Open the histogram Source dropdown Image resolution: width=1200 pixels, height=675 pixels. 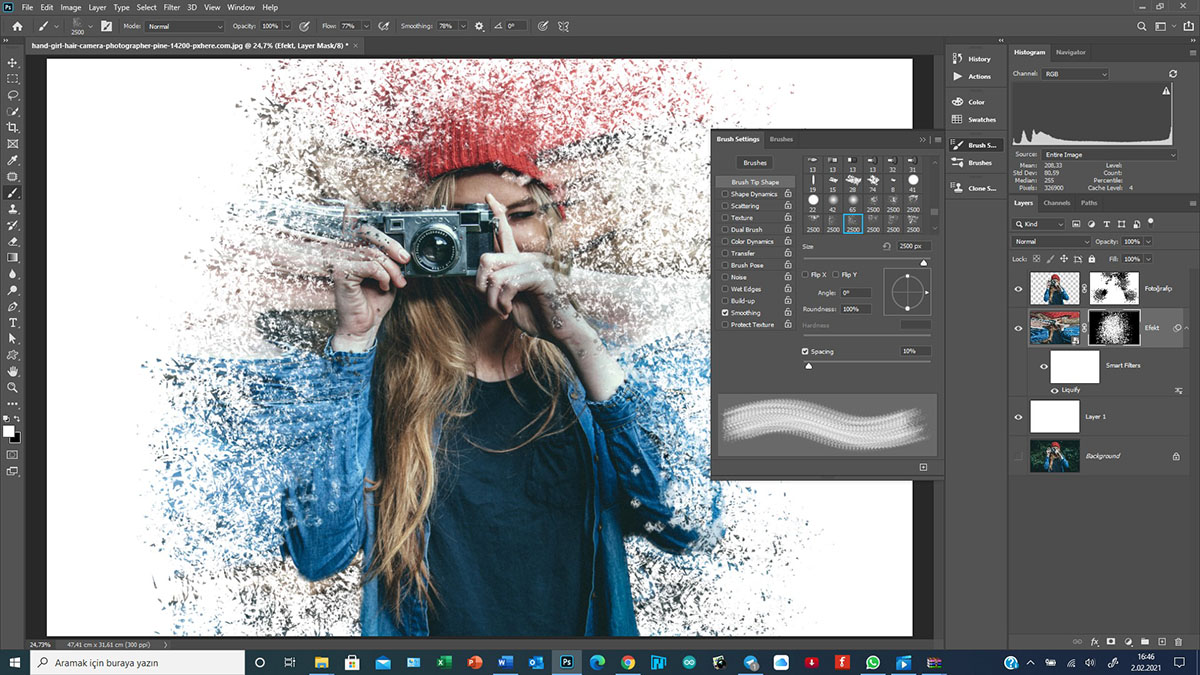click(1108, 155)
